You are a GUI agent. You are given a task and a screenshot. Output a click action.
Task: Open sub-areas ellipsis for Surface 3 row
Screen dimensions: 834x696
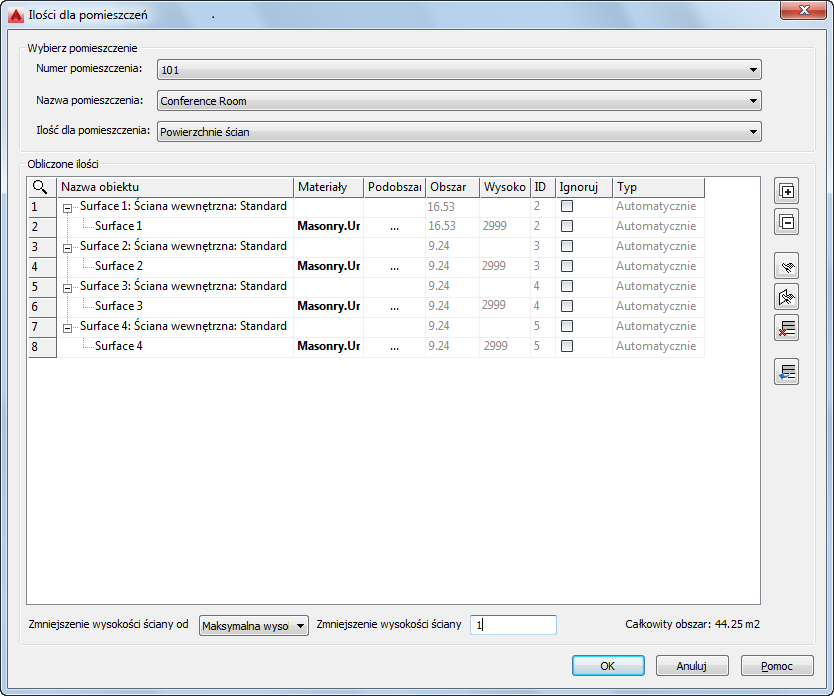[x=394, y=307]
